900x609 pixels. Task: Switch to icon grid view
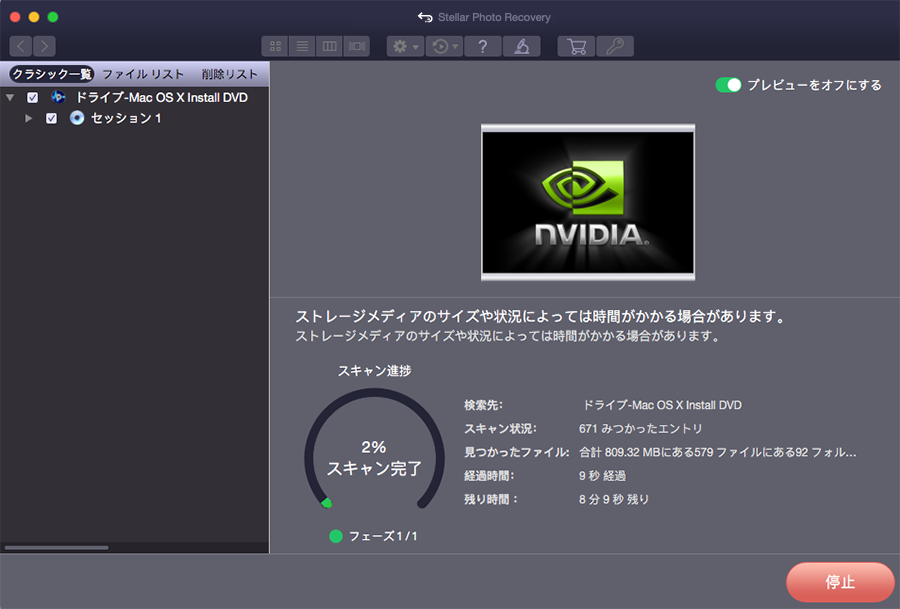(275, 46)
